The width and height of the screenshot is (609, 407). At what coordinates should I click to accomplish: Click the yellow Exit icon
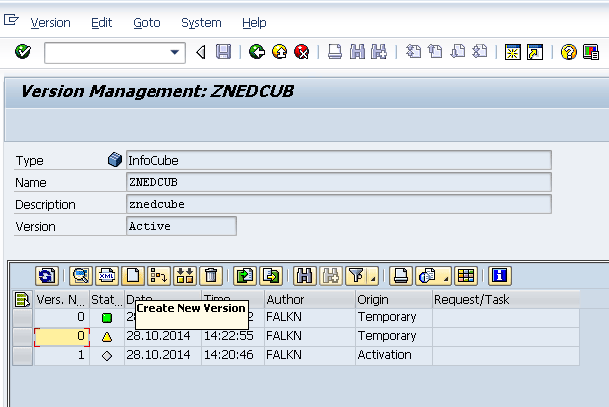(x=279, y=52)
